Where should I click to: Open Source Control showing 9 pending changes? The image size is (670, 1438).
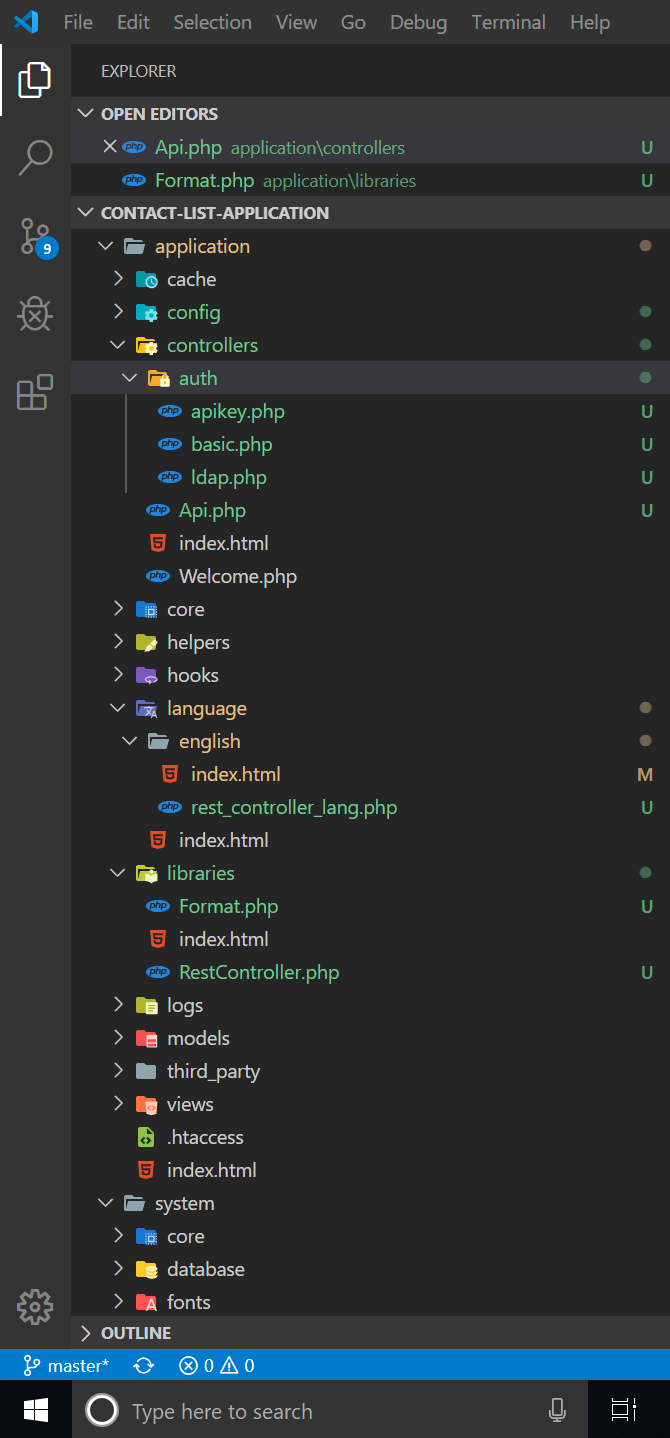pos(35,236)
